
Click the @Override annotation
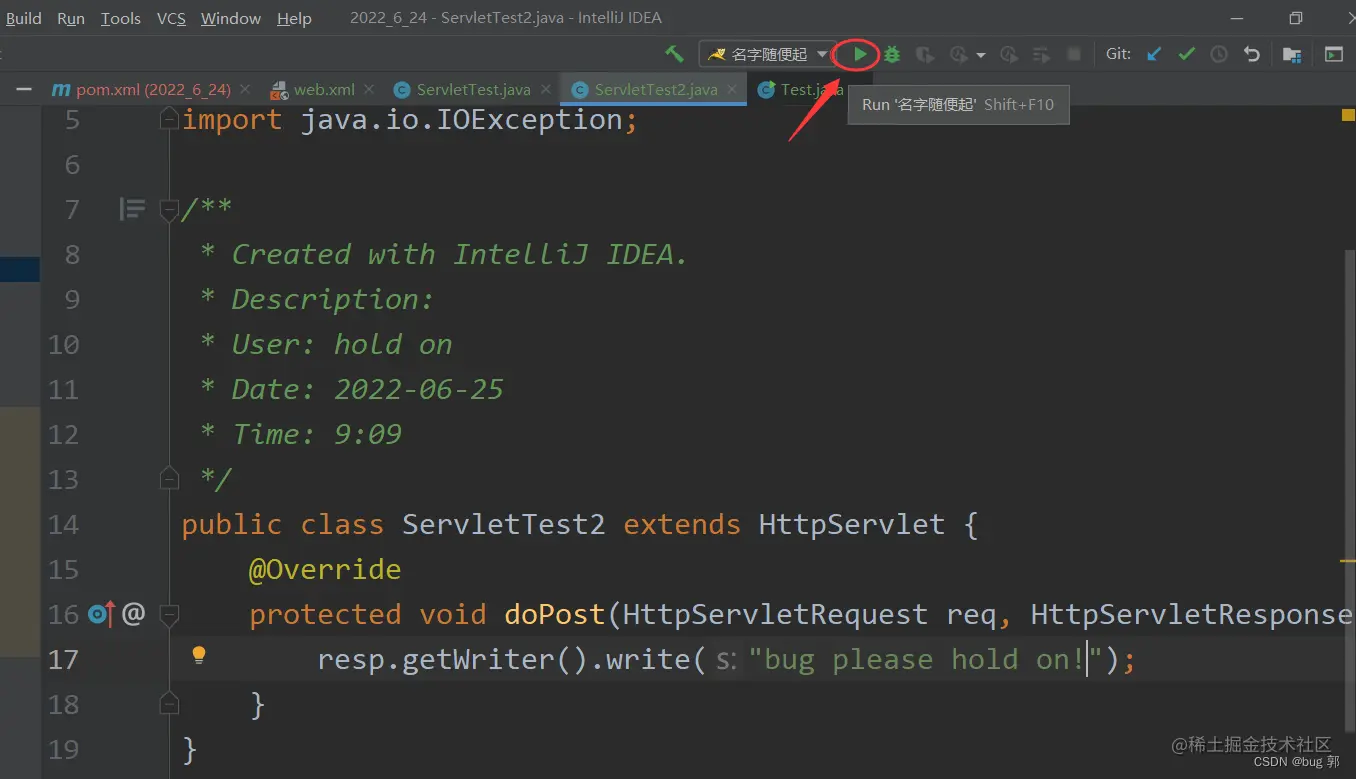[x=325, y=569]
